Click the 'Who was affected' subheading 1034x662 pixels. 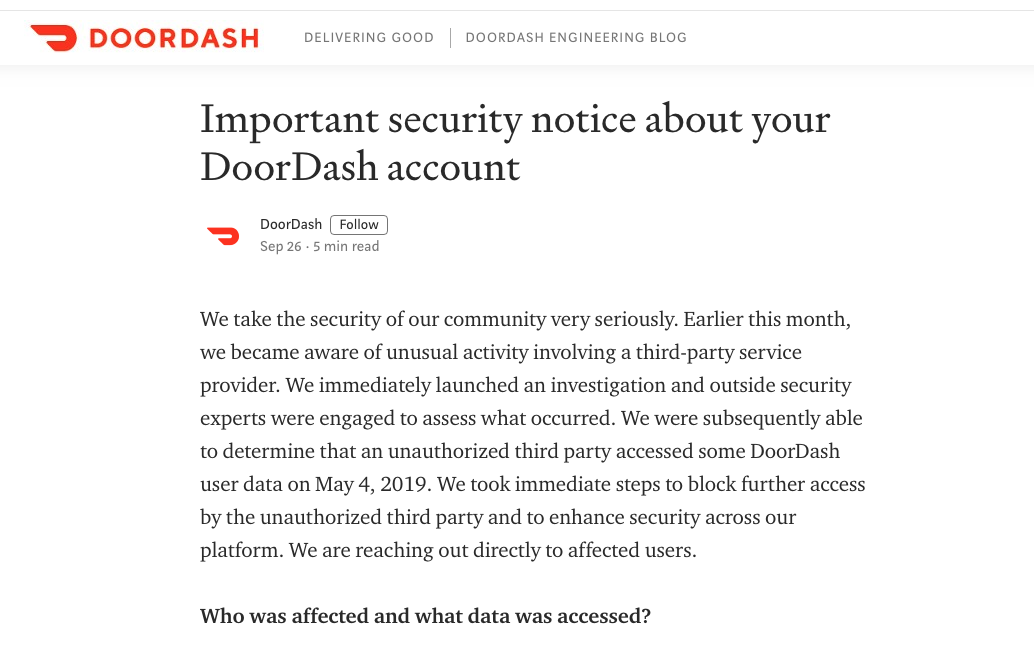[x=425, y=616]
